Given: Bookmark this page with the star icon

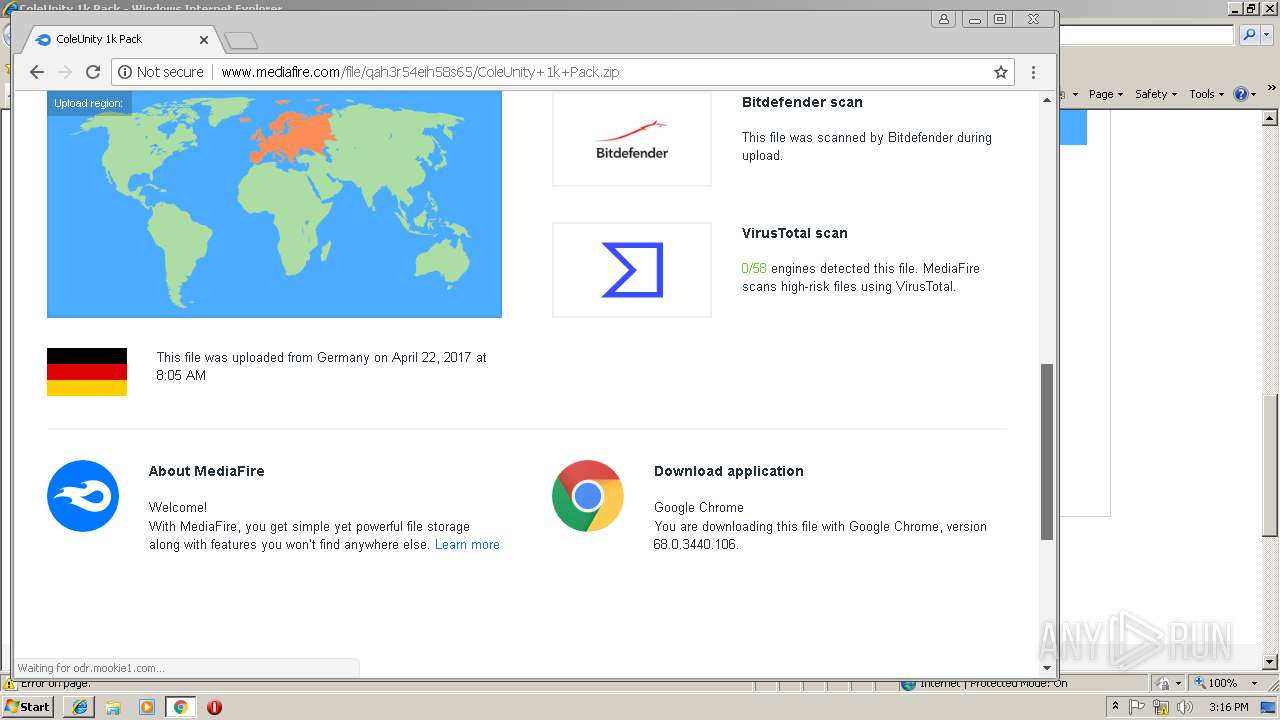Looking at the screenshot, I should [1000, 72].
